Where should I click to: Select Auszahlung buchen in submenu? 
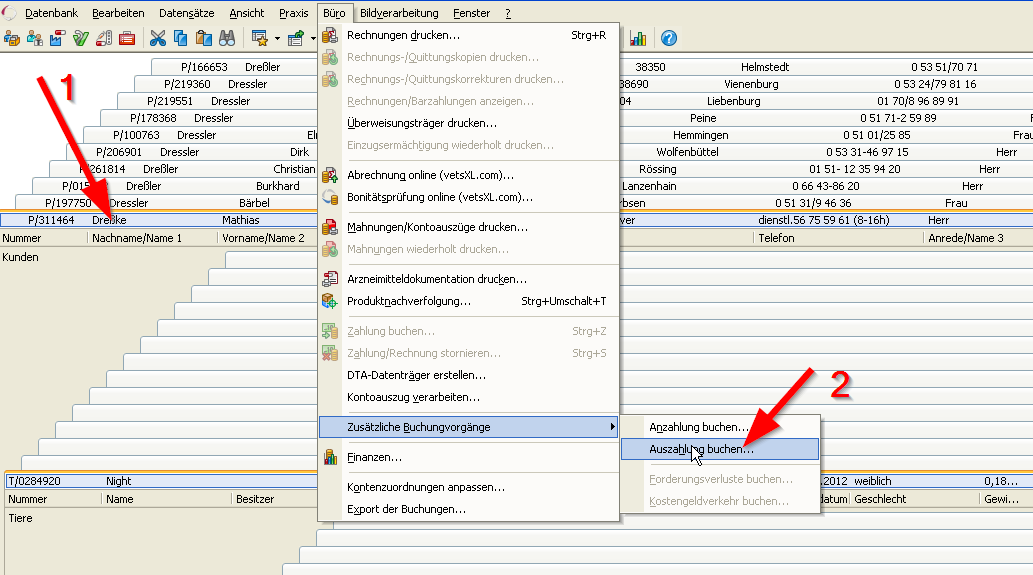[720, 449]
